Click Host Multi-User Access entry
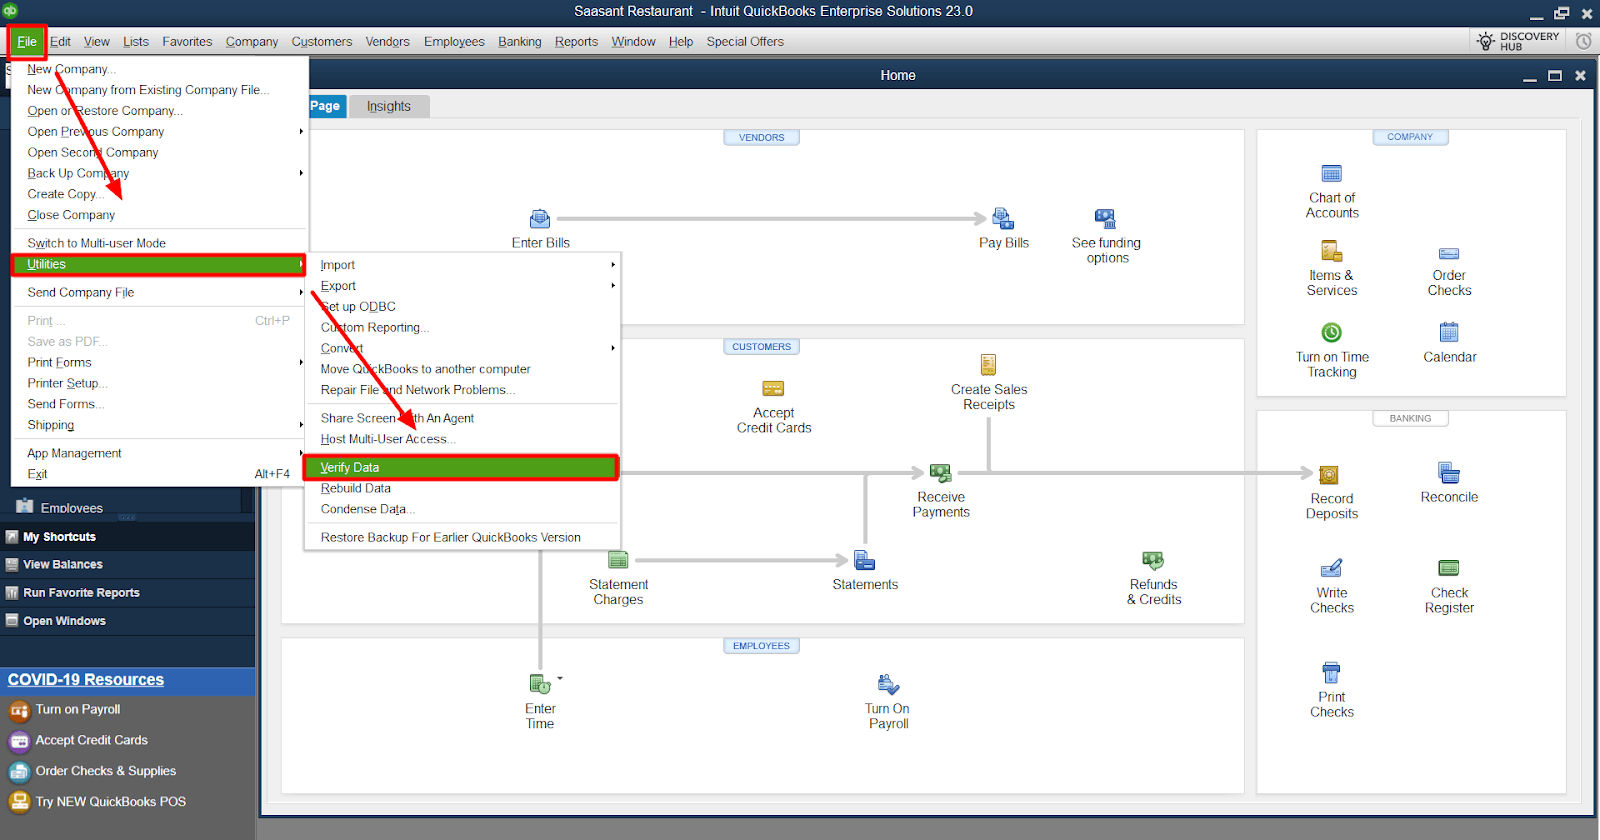1600x840 pixels. (x=462, y=439)
